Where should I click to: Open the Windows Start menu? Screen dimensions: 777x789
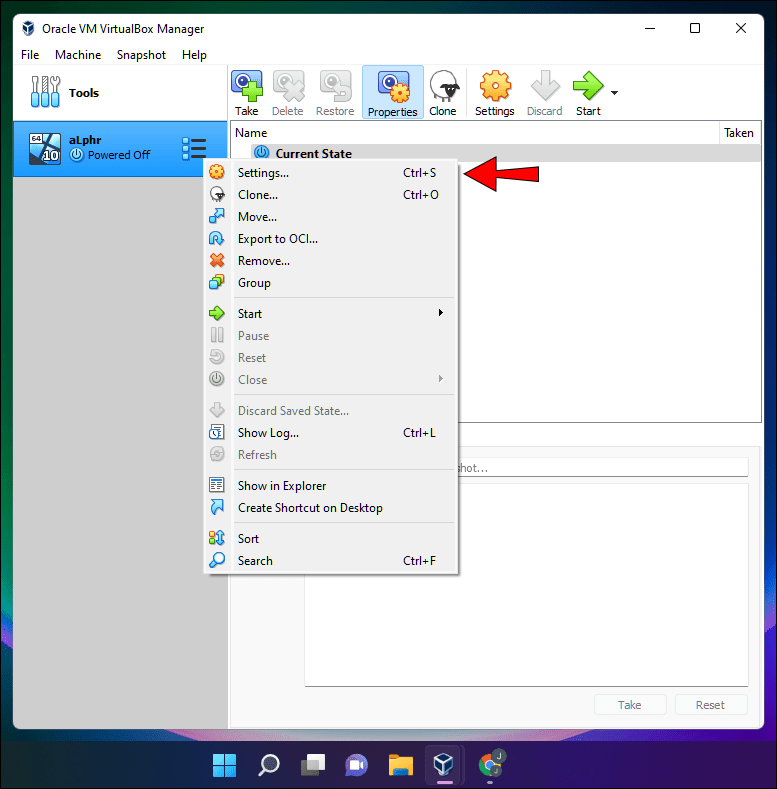[224, 765]
